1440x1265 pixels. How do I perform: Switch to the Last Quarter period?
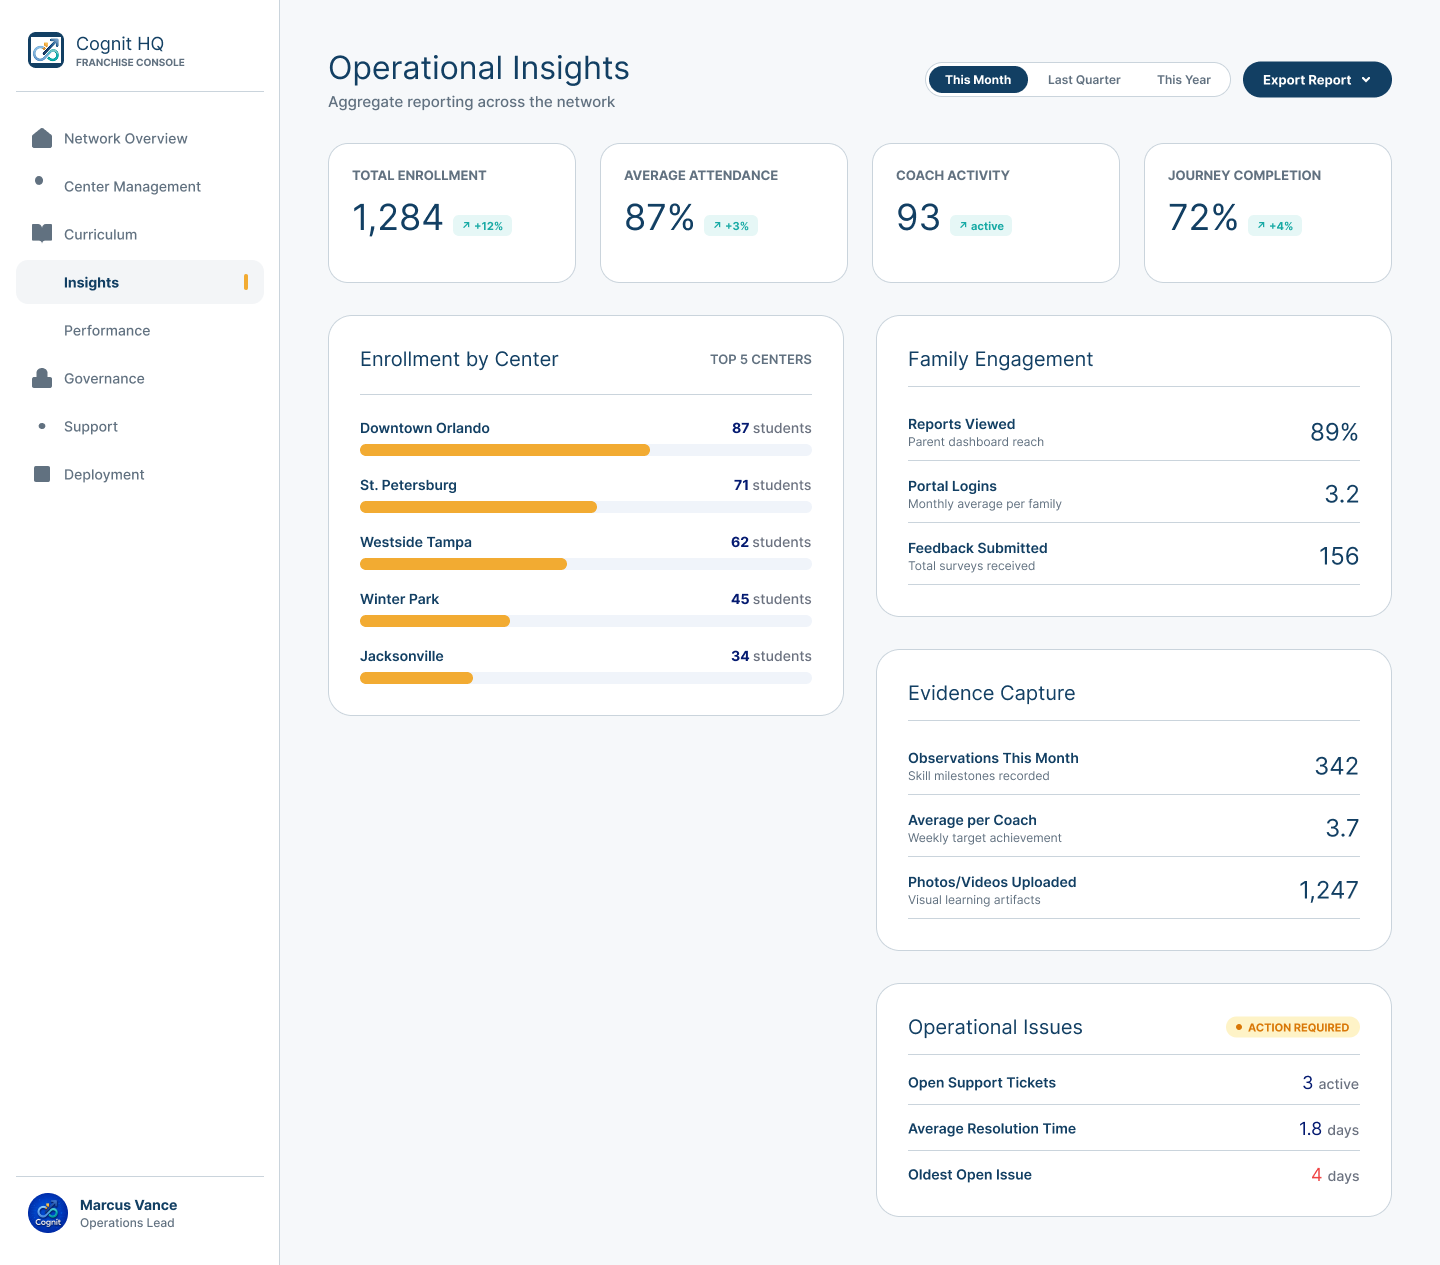1084,80
